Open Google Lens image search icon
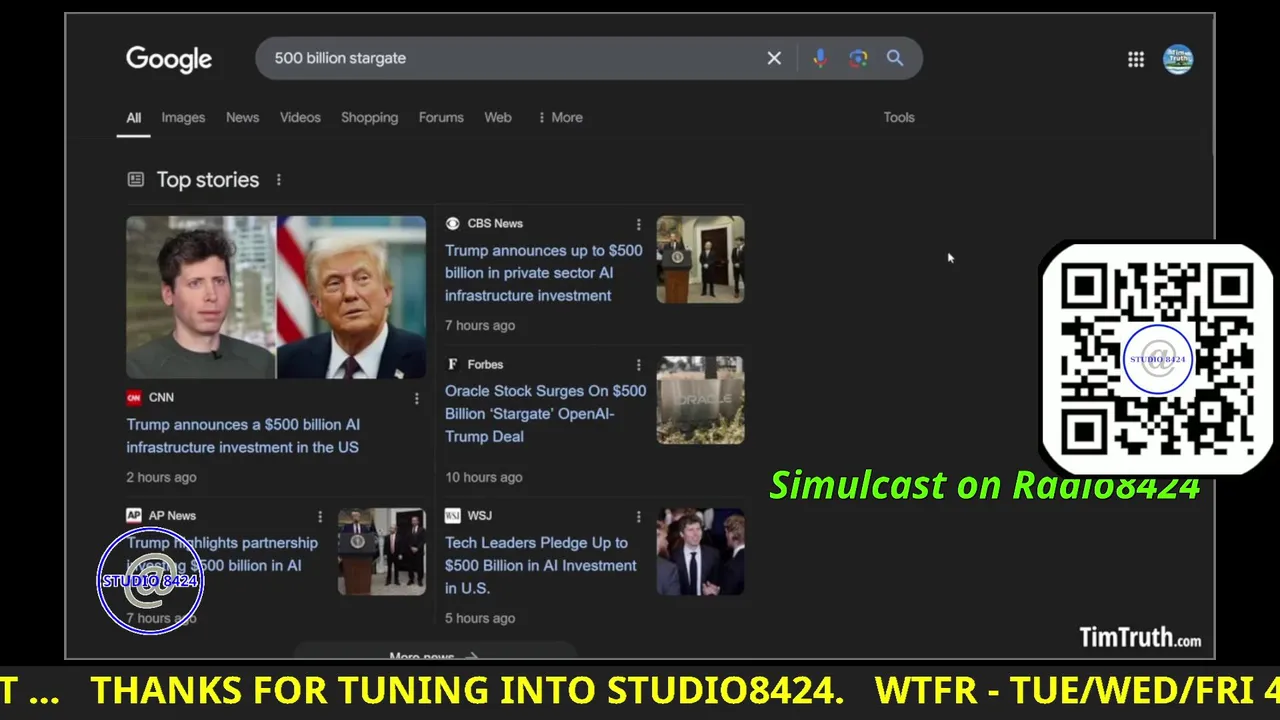 [858, 58]
